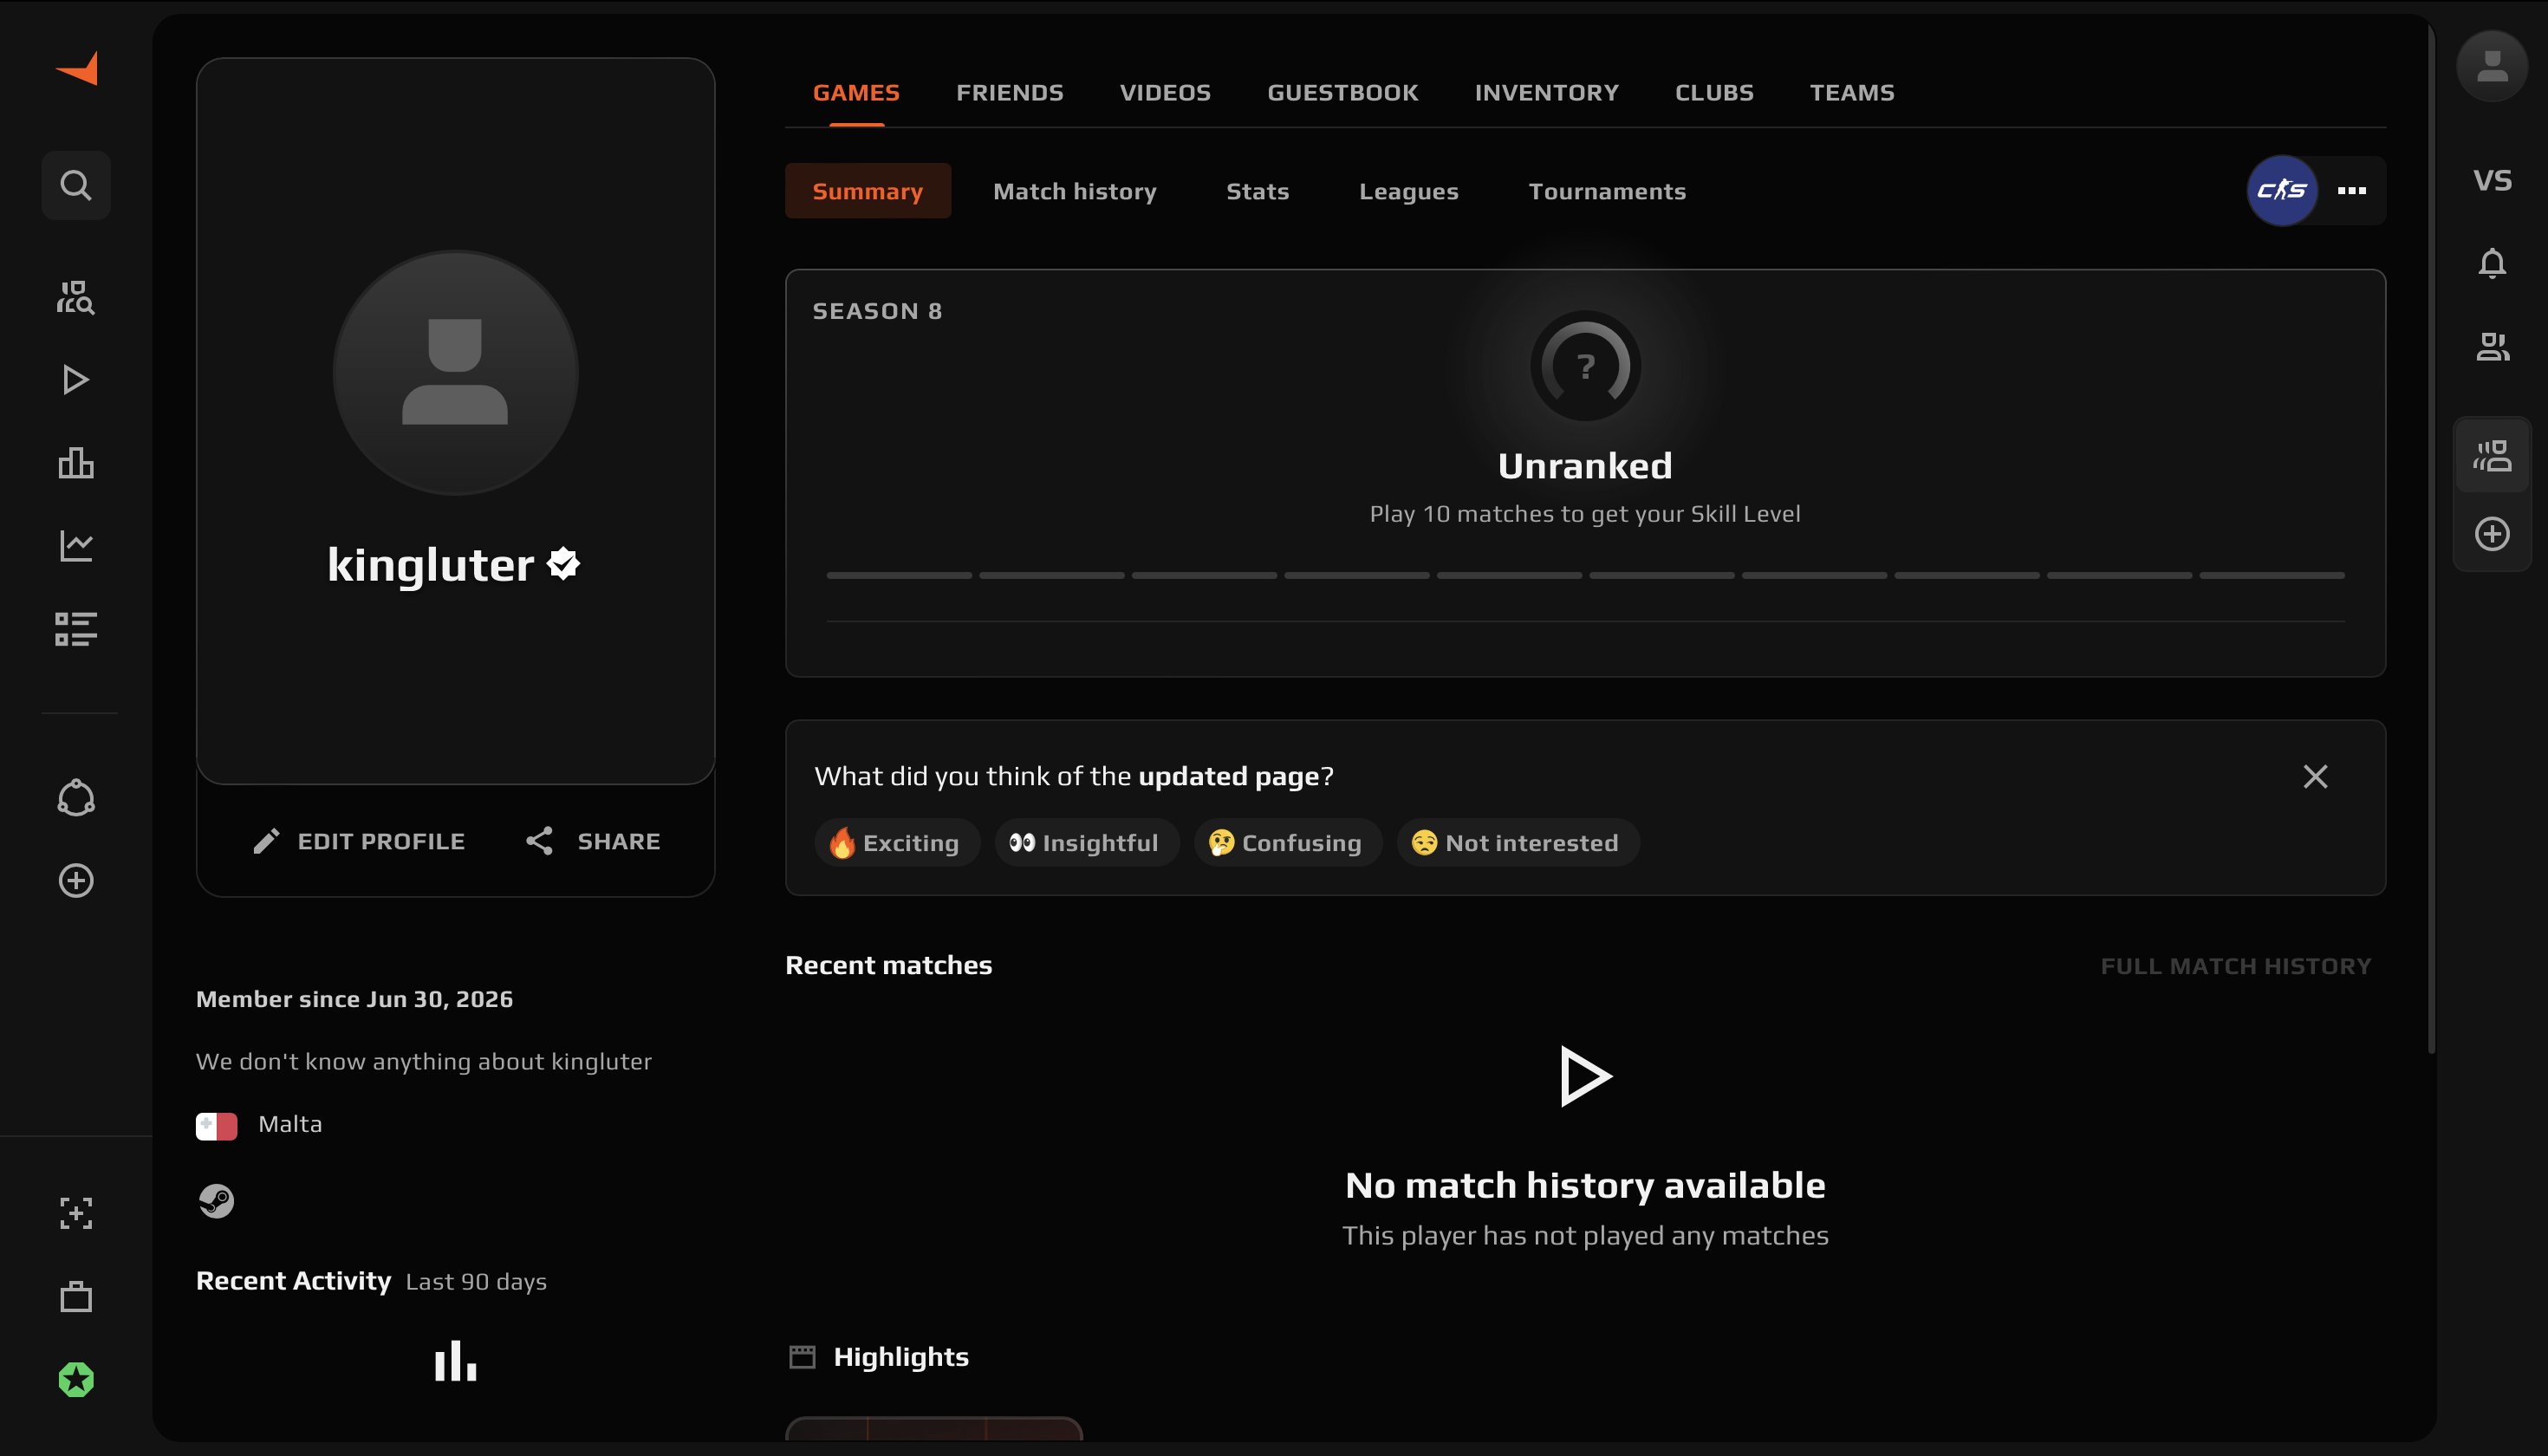2548x1456 pixels.
Task: Open the party finder icon in sidebar
Action: 76,297
